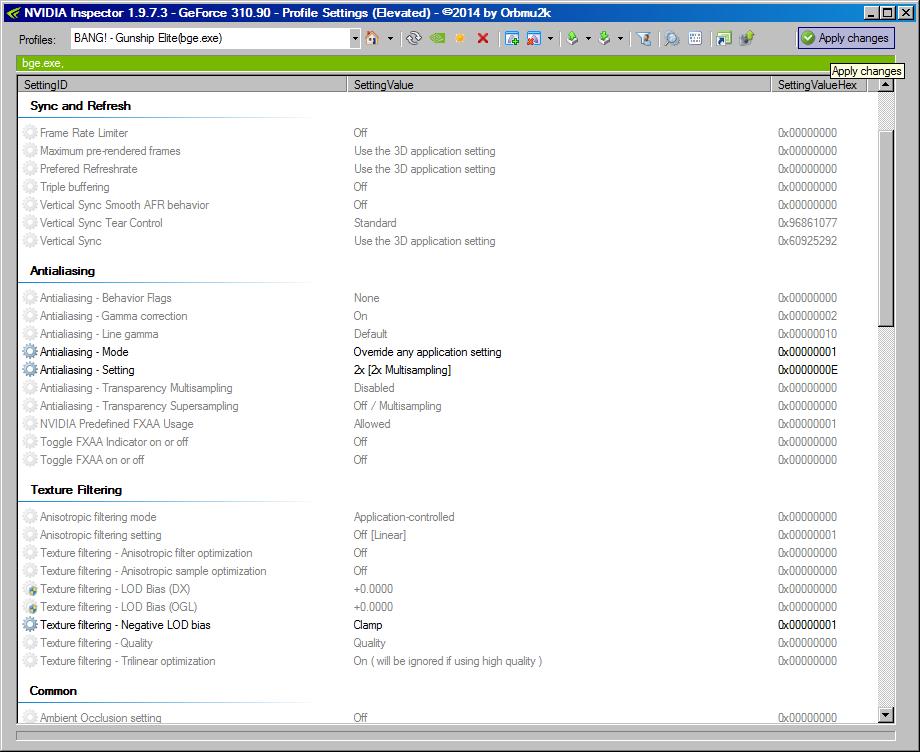This screenshot has height=752, width=920.
Task: Click the 'Off / Multisampling' value
Action: [397, 406]
